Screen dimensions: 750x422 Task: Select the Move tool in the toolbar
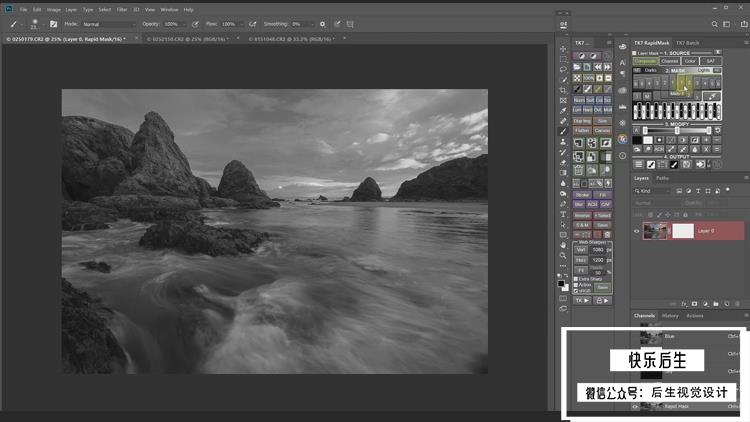[x=563, y=49]
